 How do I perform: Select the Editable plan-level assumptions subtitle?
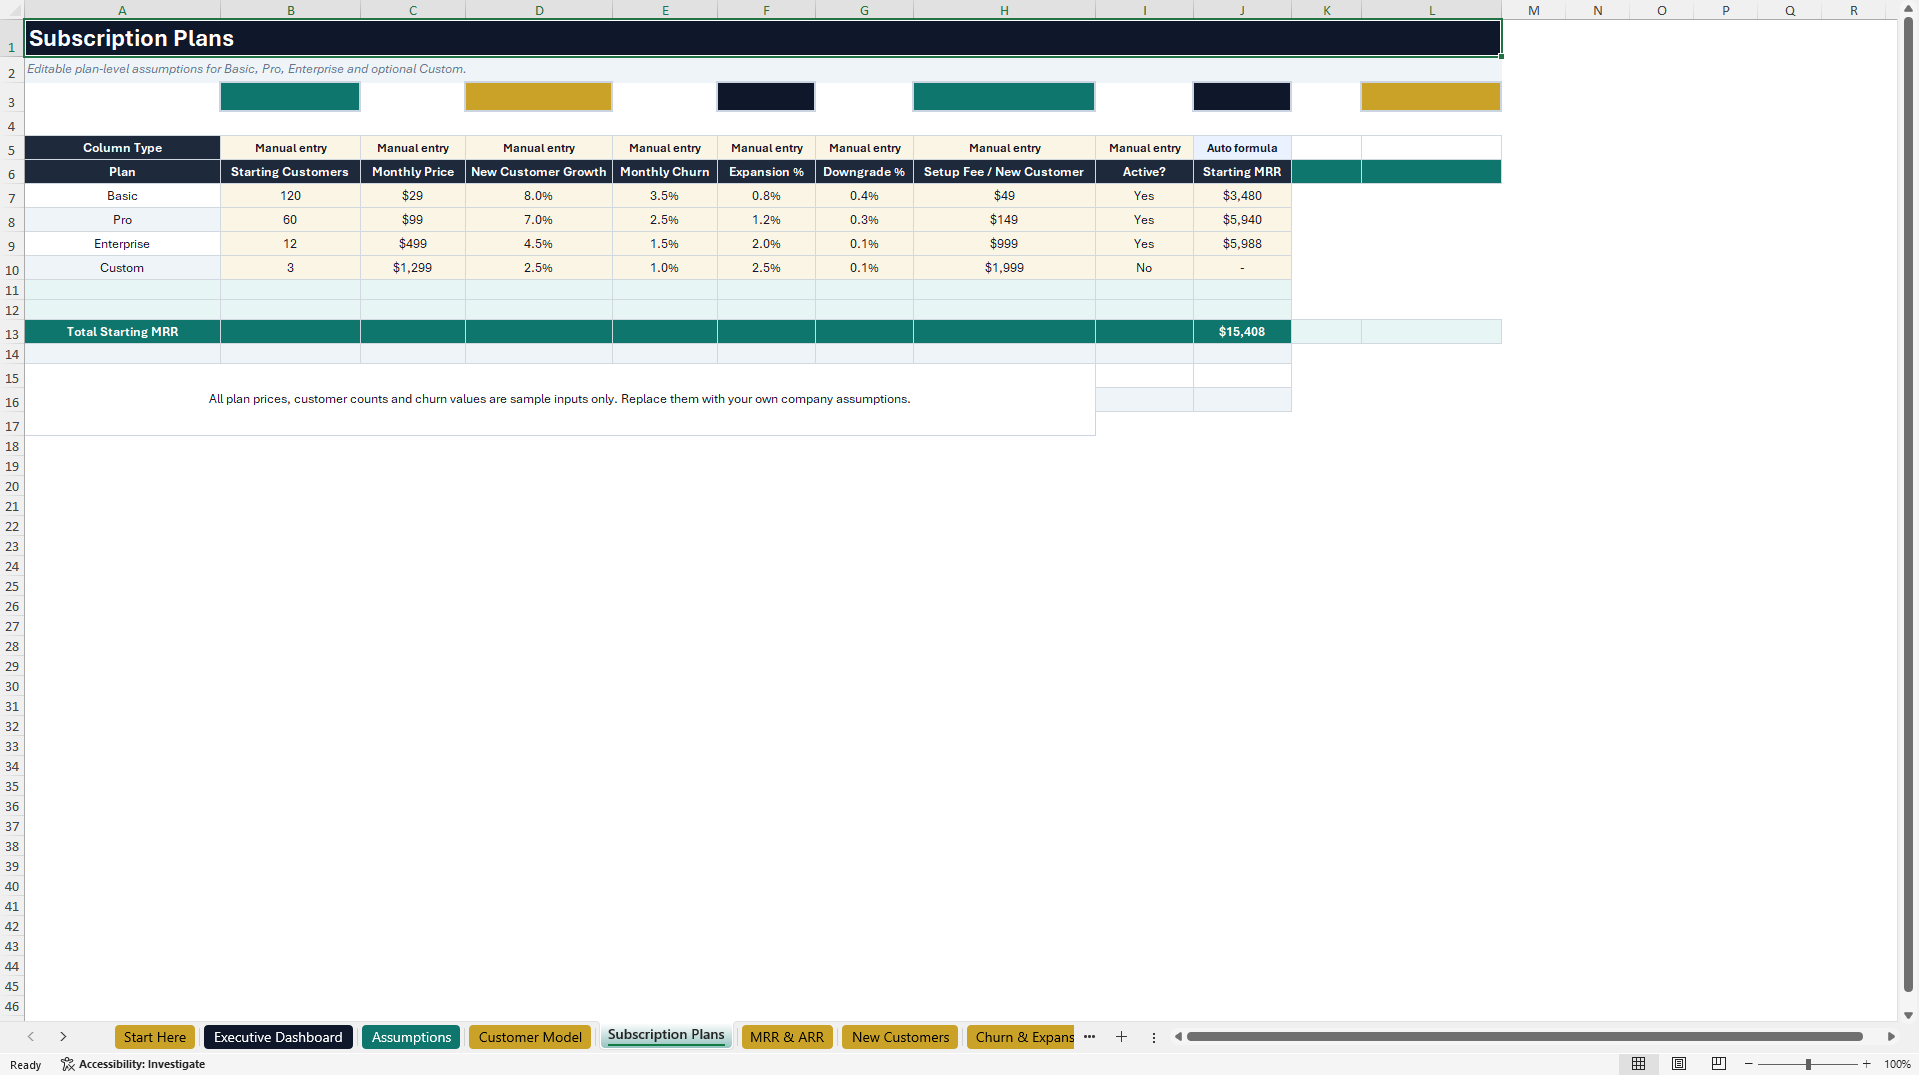pos(246,69)
